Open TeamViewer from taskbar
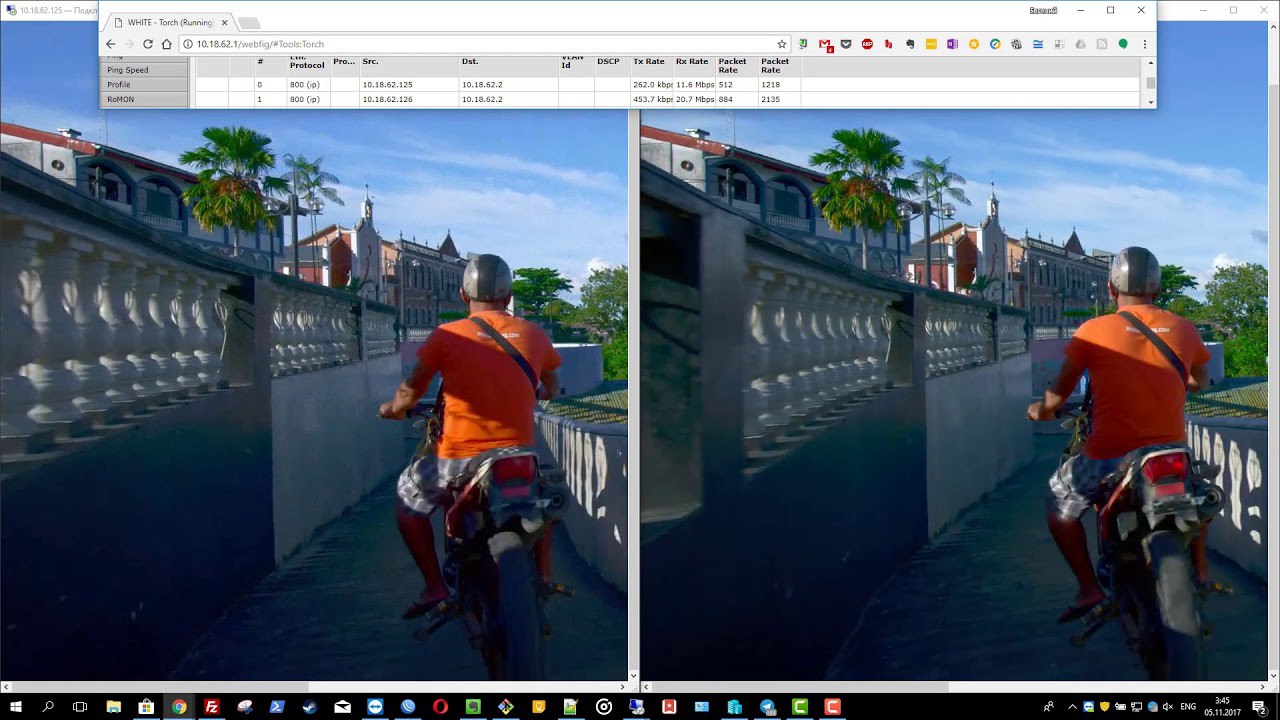 pyautogui.click(x=375, y=707)
